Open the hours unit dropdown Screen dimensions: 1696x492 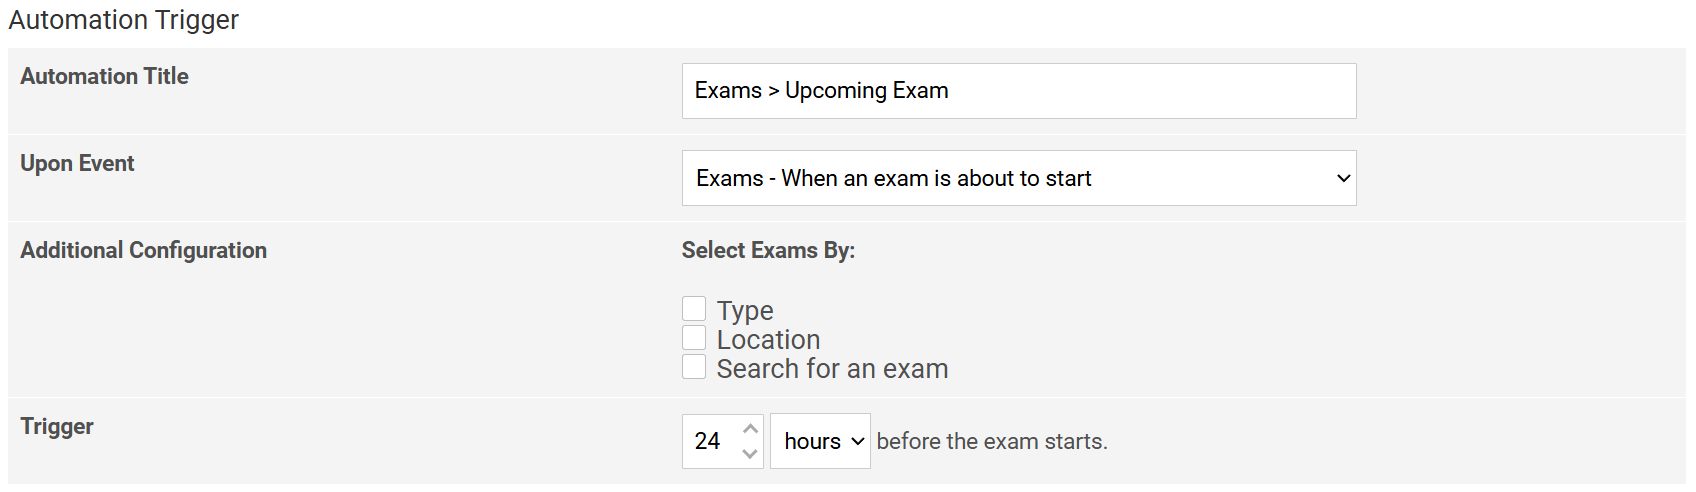pos(820,441)
